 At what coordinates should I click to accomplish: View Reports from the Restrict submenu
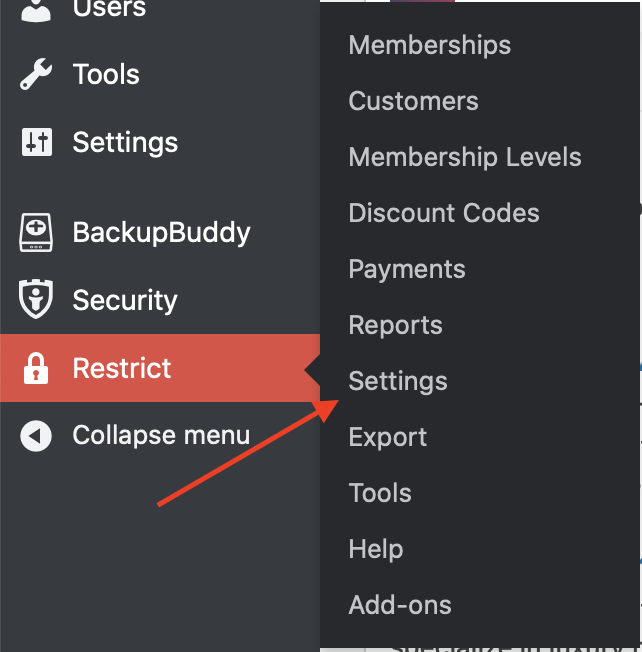coord(395,325)
